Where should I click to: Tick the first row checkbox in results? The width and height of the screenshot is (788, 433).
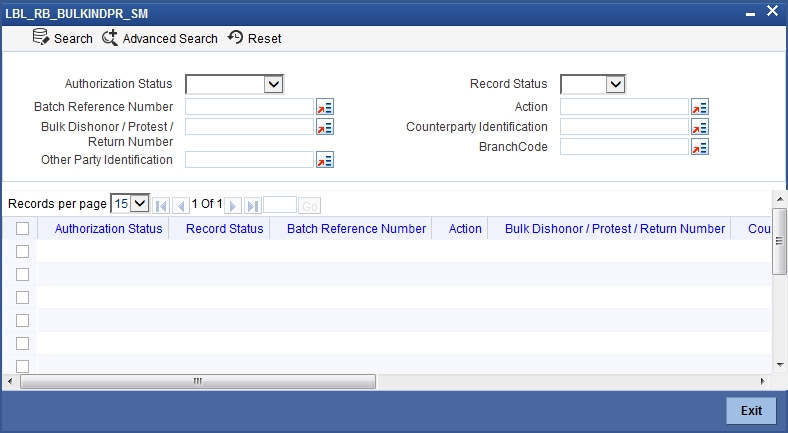point(22,251)
